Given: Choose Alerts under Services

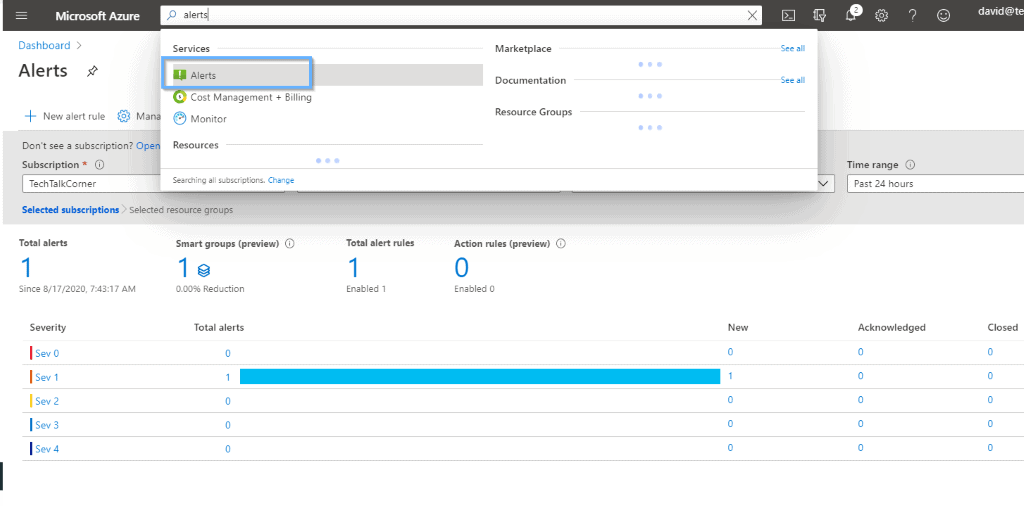Looking at the screenshot, I should (x=327, y=75).
